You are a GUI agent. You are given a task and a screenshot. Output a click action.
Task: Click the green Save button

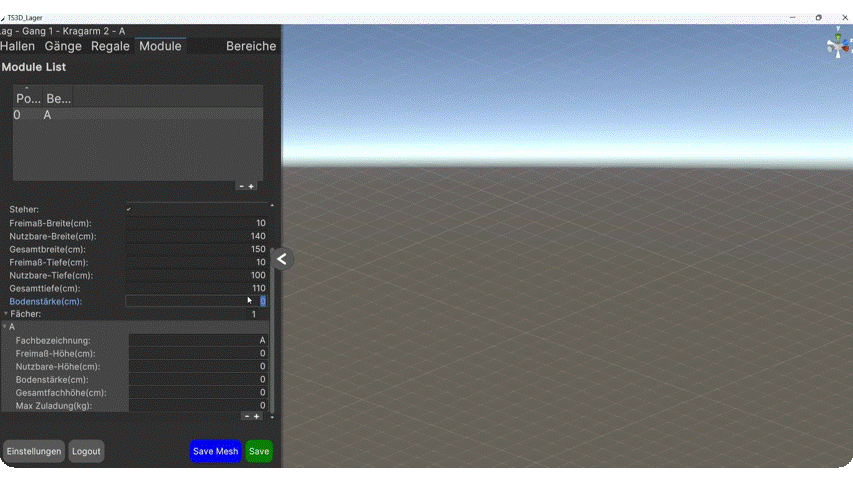[x=259, y=451]
